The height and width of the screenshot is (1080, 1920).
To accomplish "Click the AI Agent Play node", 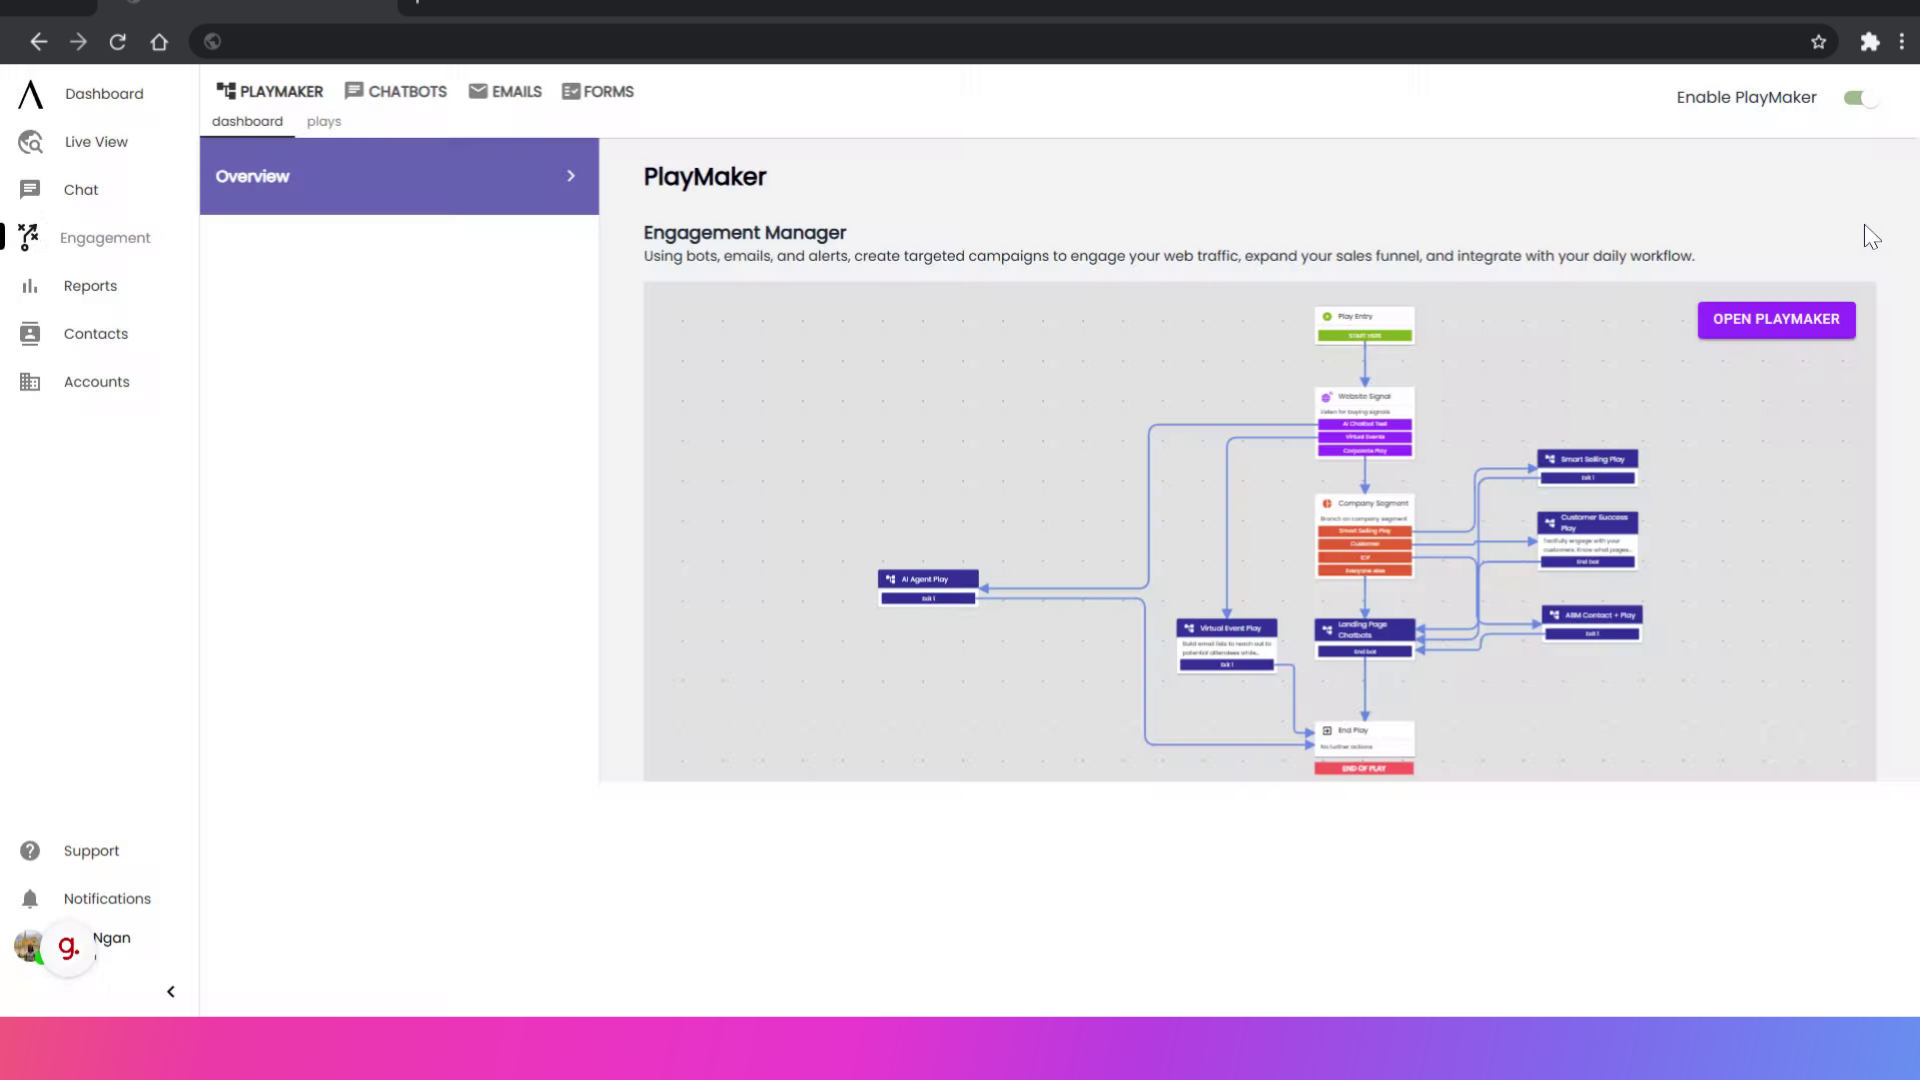I will tap(928, 588).
